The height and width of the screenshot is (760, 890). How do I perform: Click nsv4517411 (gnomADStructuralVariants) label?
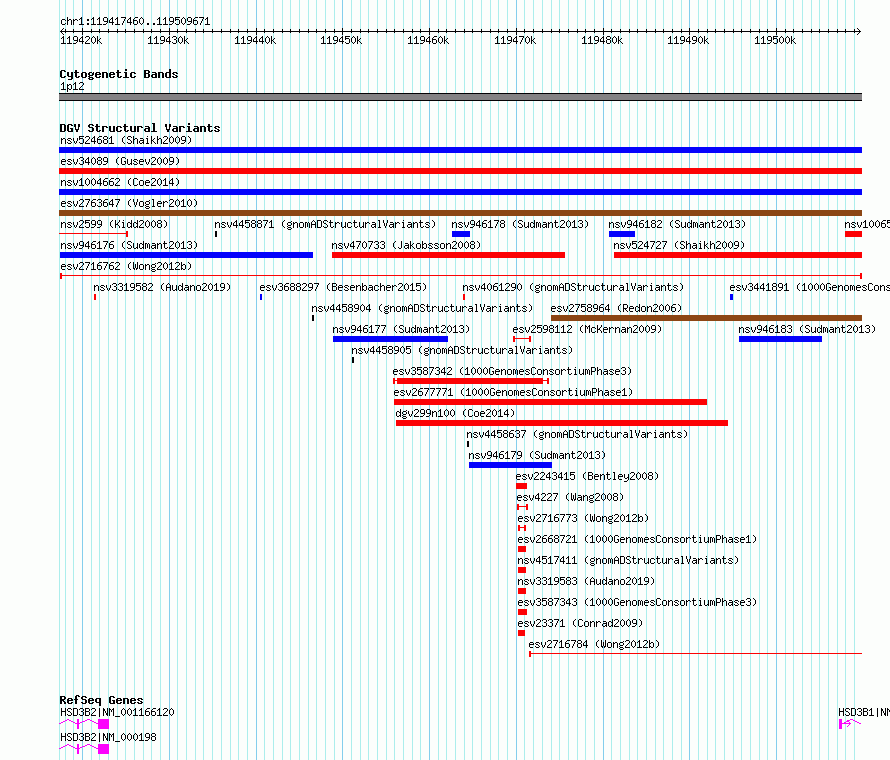(628, 560)
